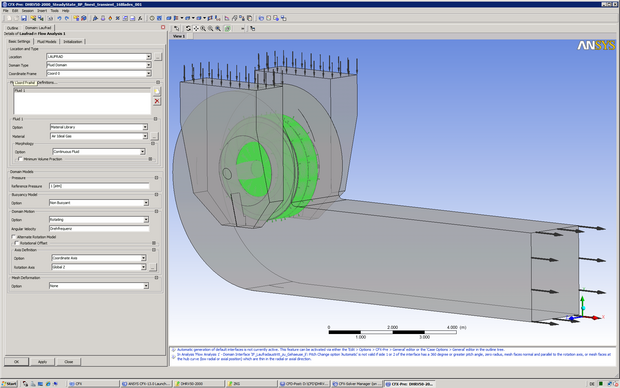Click the Redo arrow icon
The width and height of the screenshot is (620, 388).
[67, 18]
